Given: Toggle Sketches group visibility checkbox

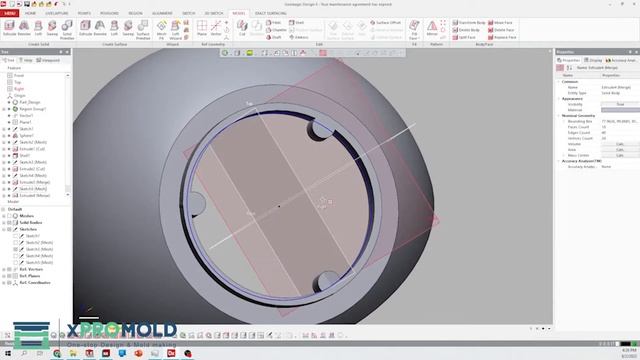Looking at the screenshot, I should [x=9, y=229].
